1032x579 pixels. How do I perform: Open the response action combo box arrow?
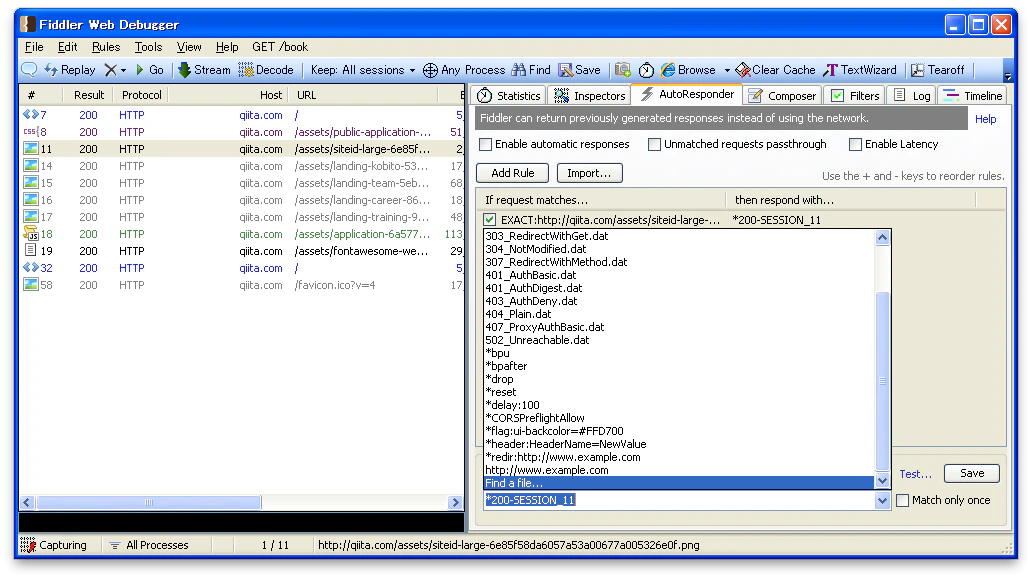point(883,501)
